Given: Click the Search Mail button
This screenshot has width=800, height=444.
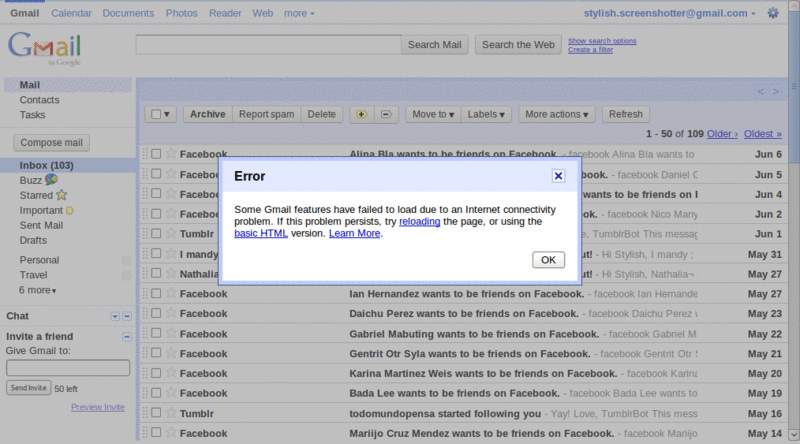Looking at the screenshot, I should [x=435, y=45].
